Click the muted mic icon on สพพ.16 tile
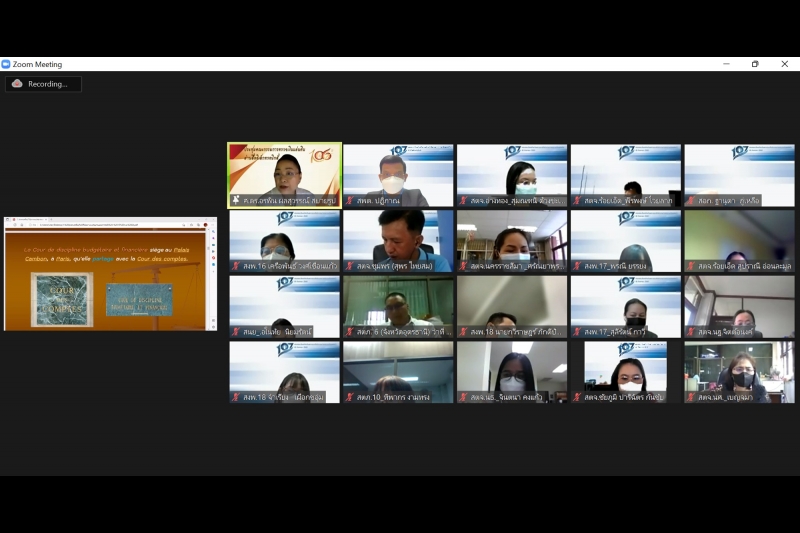The height and width of the screenshot is (533, 800). pos(235,266)
